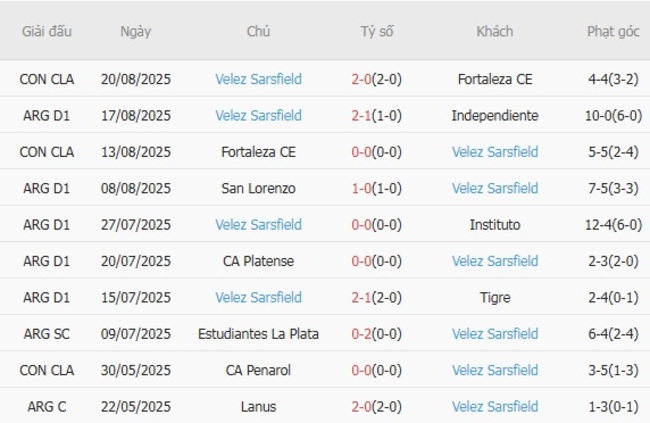Click the 2-0 score in Lanus row
The height and width of the screenshot is (423, 650).
[x=361, y=407]
